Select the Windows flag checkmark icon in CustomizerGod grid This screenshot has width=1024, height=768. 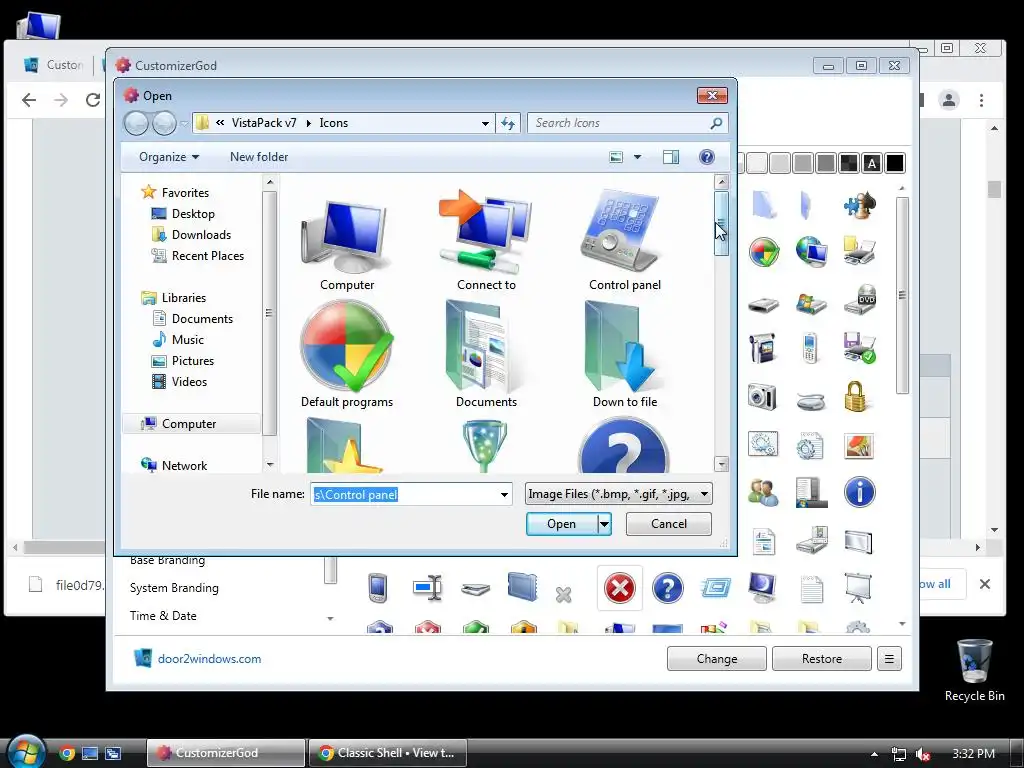tap(763, 252)
